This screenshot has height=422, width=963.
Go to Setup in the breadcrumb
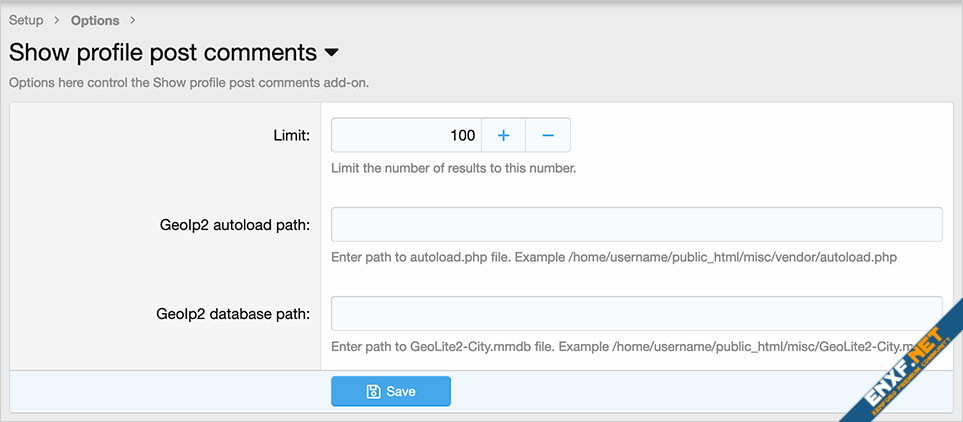26,20
